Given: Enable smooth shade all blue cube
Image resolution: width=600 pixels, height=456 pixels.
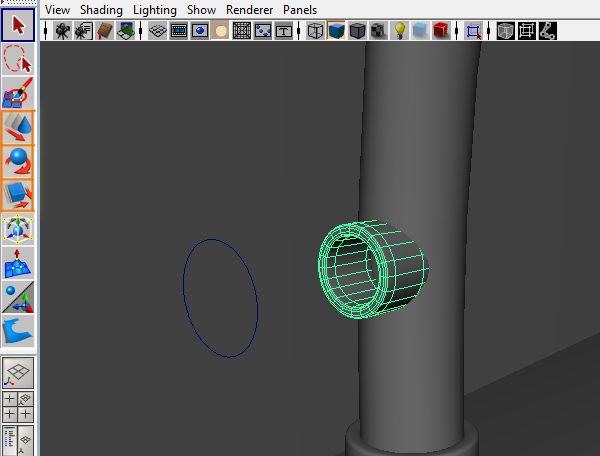Looking at the screenshot, I should click(x=336, y=31).
